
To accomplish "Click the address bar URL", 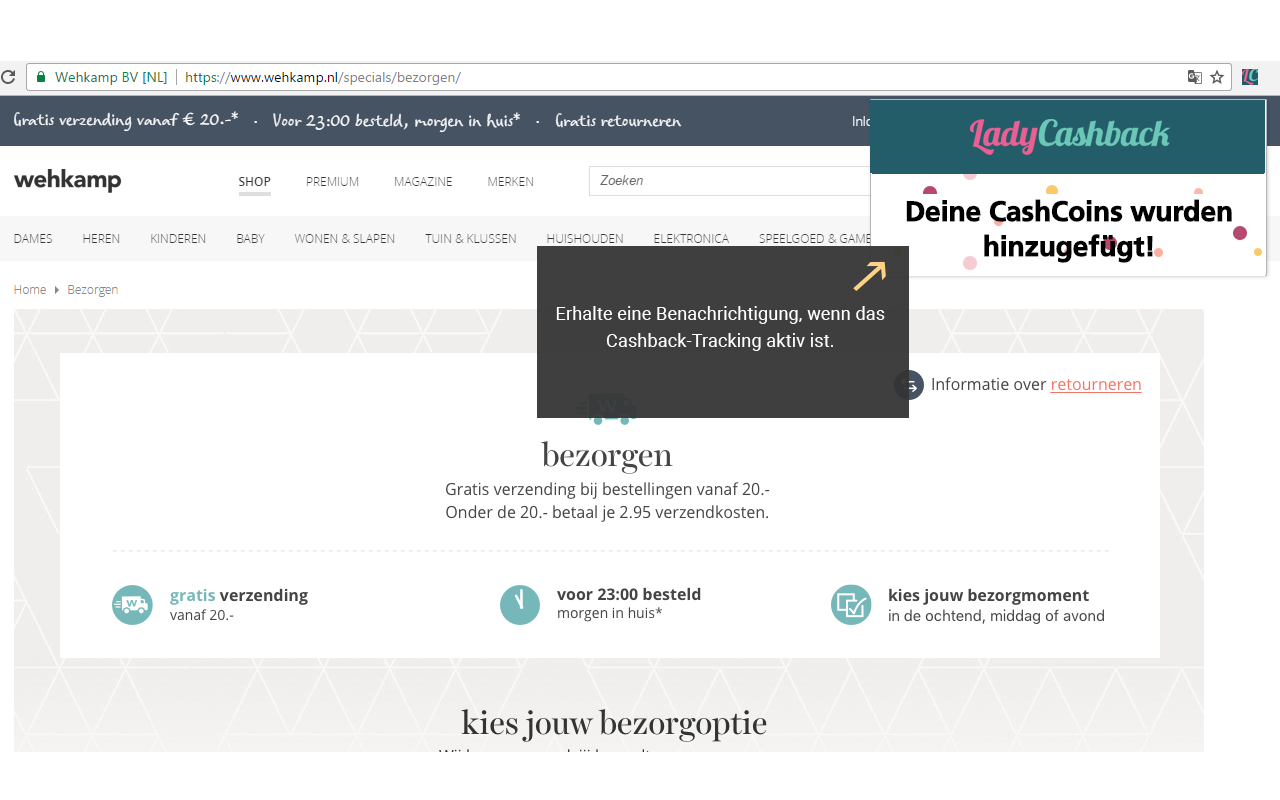I will [322, 77].
